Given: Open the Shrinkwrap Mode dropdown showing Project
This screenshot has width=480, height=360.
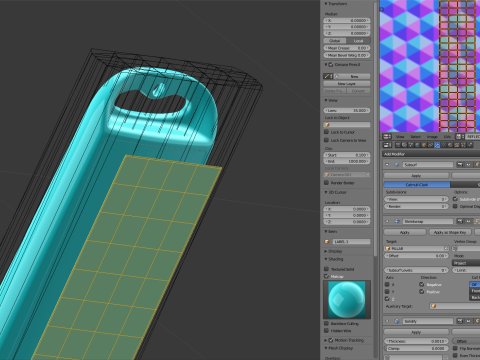Looking at the screenshot, I should click(x=466, y=263).
